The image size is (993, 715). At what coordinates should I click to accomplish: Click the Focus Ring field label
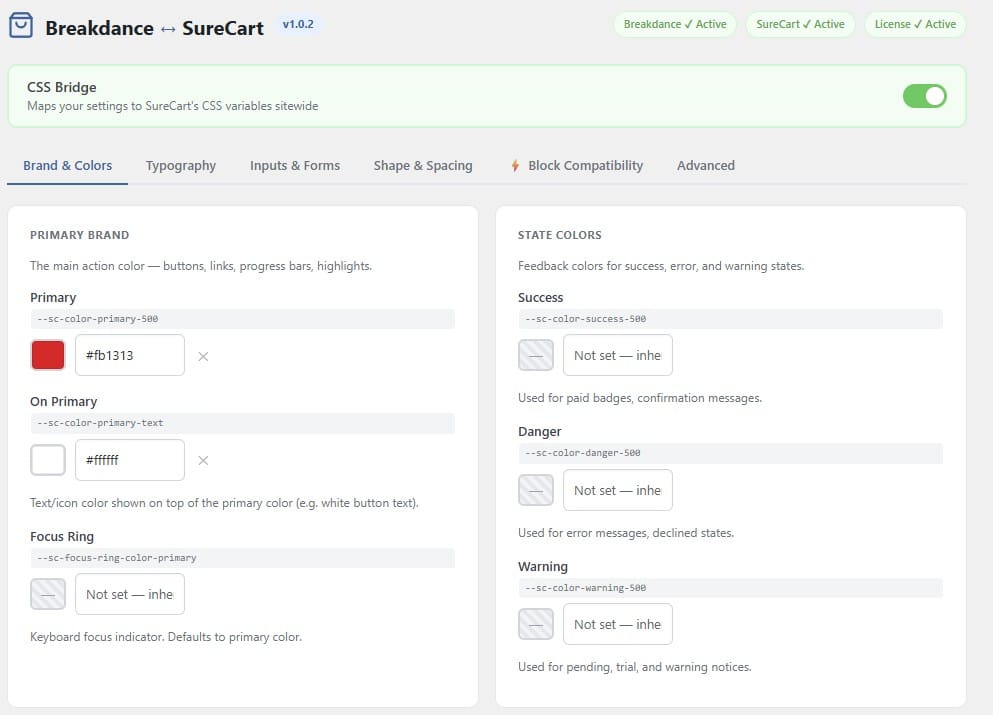pos(62,536)
